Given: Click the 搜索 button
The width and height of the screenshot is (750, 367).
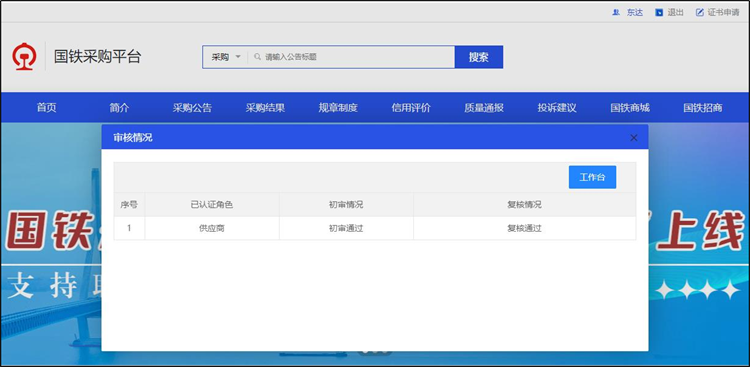Looking at the screenshot, I should [x=479, y=57].
